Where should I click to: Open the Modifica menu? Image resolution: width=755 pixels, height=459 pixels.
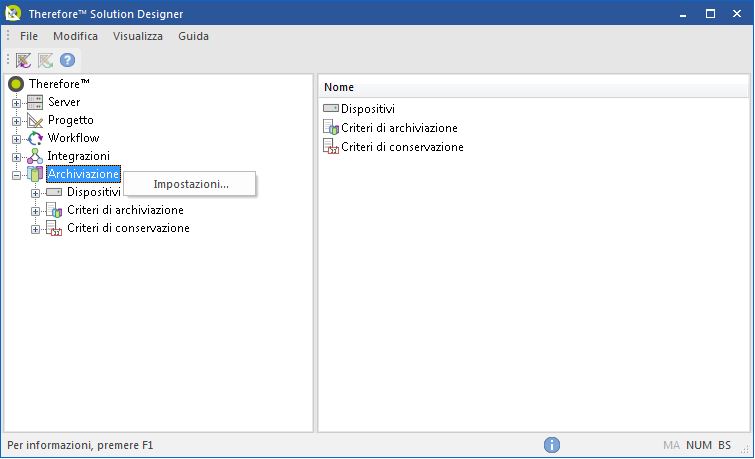[x=75, y=36]
